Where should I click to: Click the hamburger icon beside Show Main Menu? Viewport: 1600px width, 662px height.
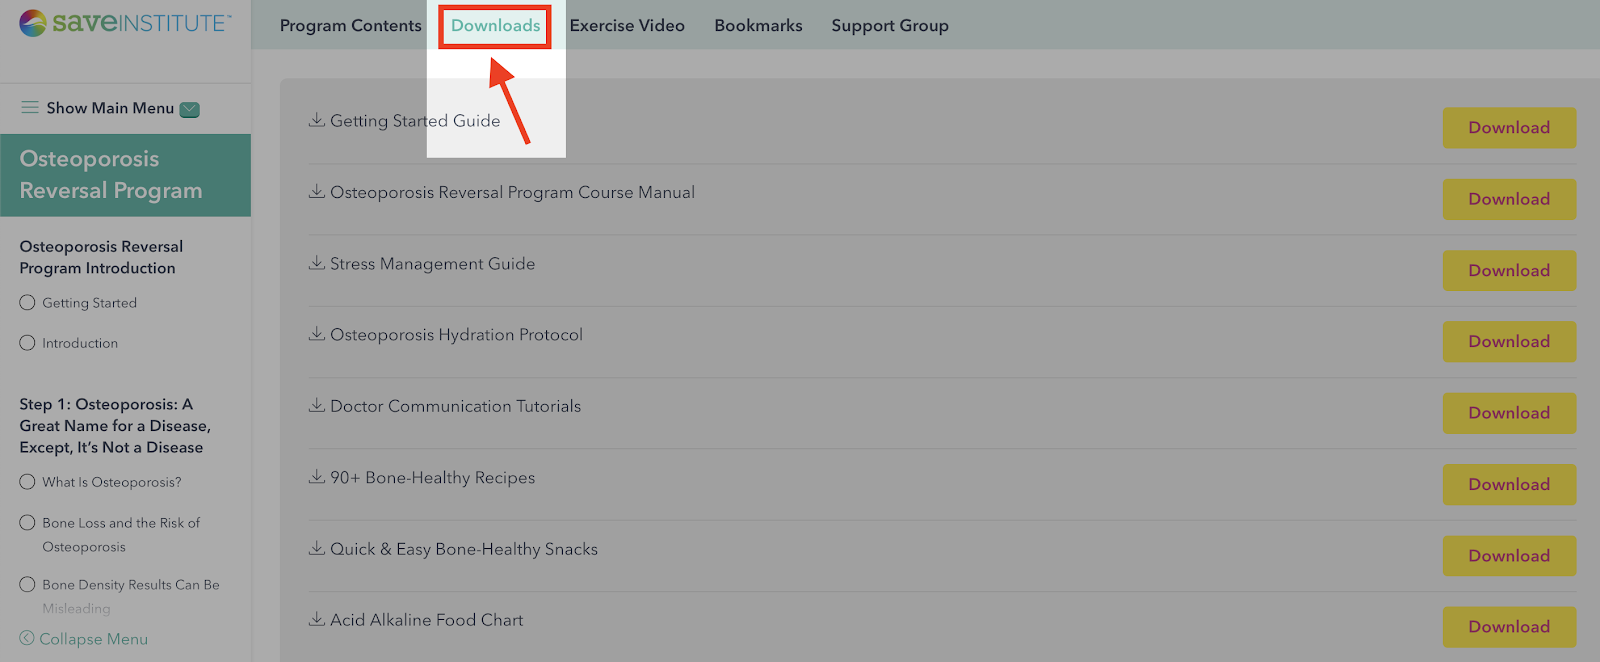point(30,107)
